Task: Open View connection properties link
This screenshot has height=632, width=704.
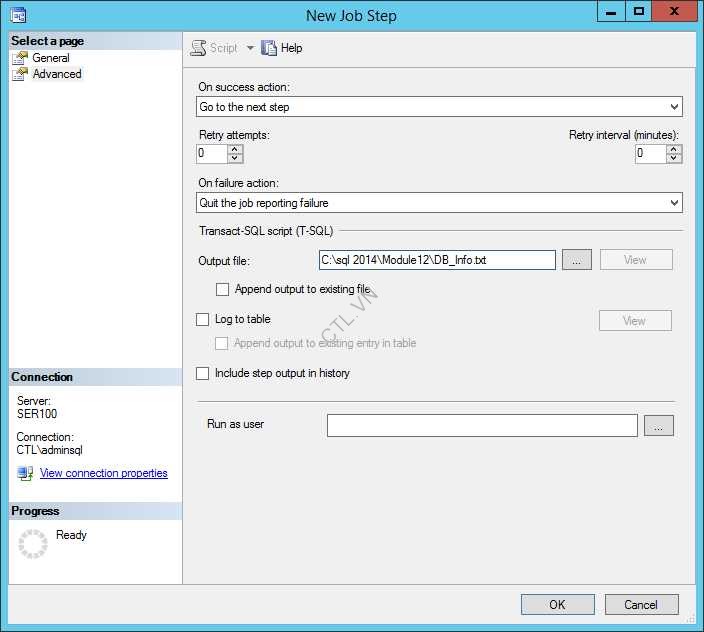Action: click(x=104, y=473)
